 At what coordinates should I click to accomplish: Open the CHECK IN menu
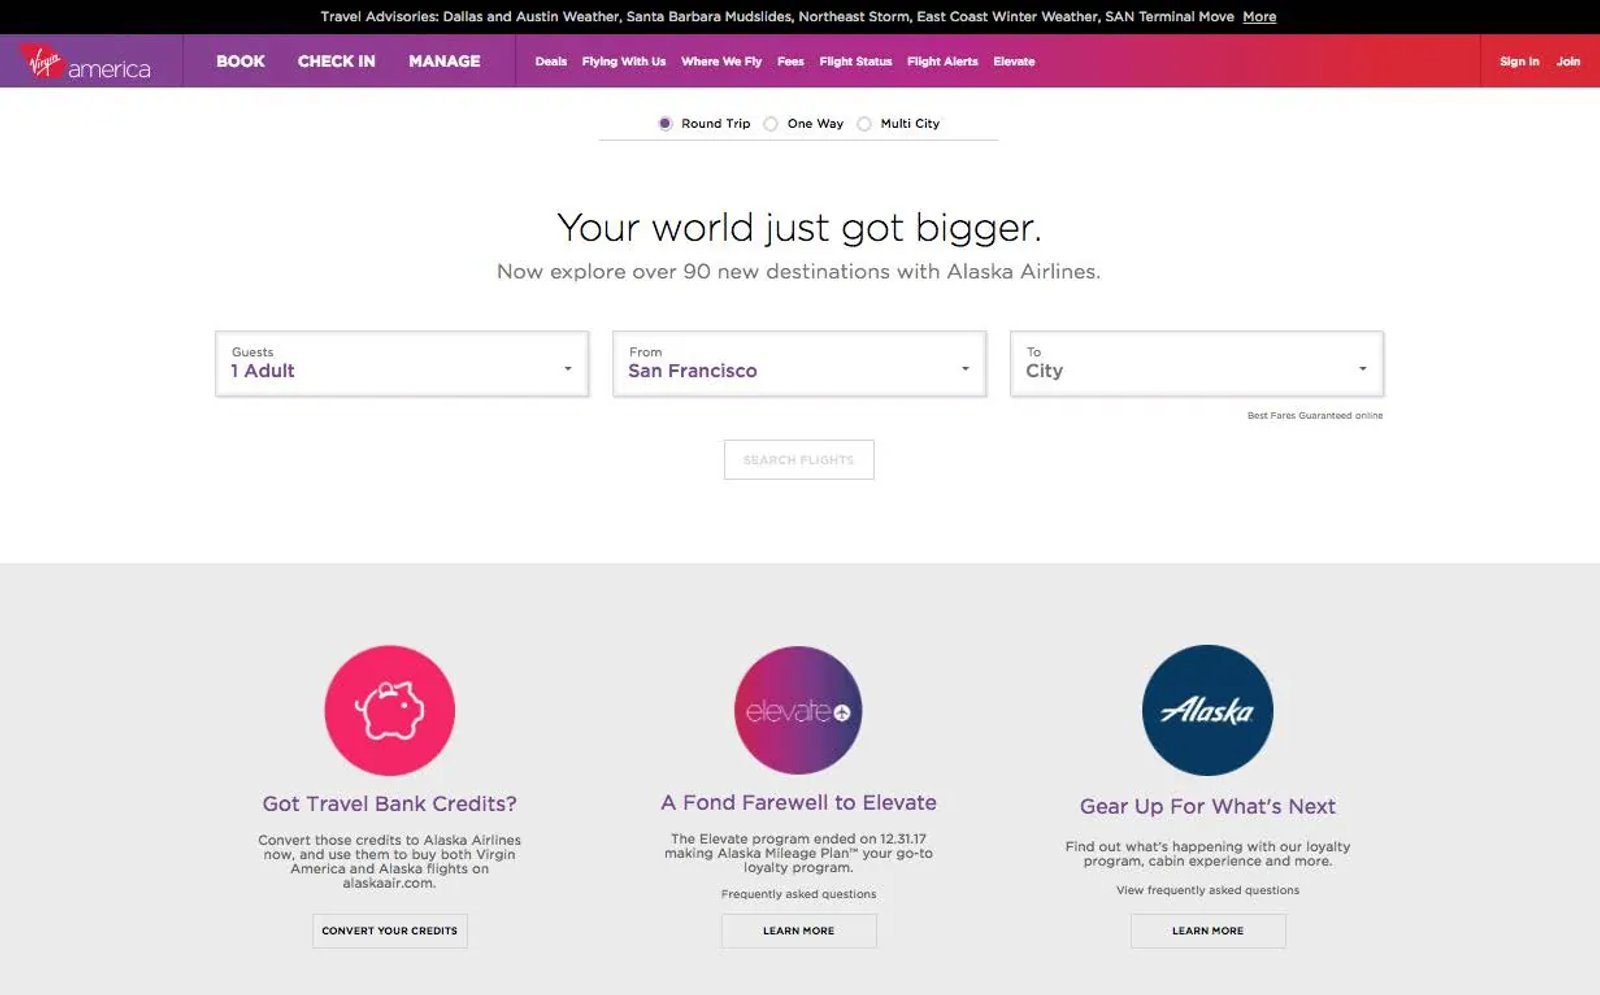336,61
